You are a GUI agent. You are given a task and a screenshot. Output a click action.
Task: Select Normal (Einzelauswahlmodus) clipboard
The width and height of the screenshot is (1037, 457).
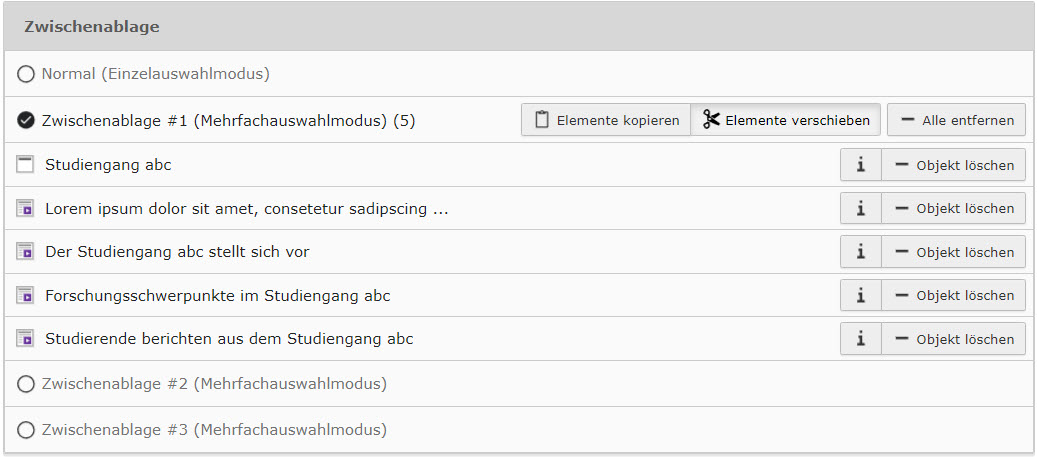point(26,74)
